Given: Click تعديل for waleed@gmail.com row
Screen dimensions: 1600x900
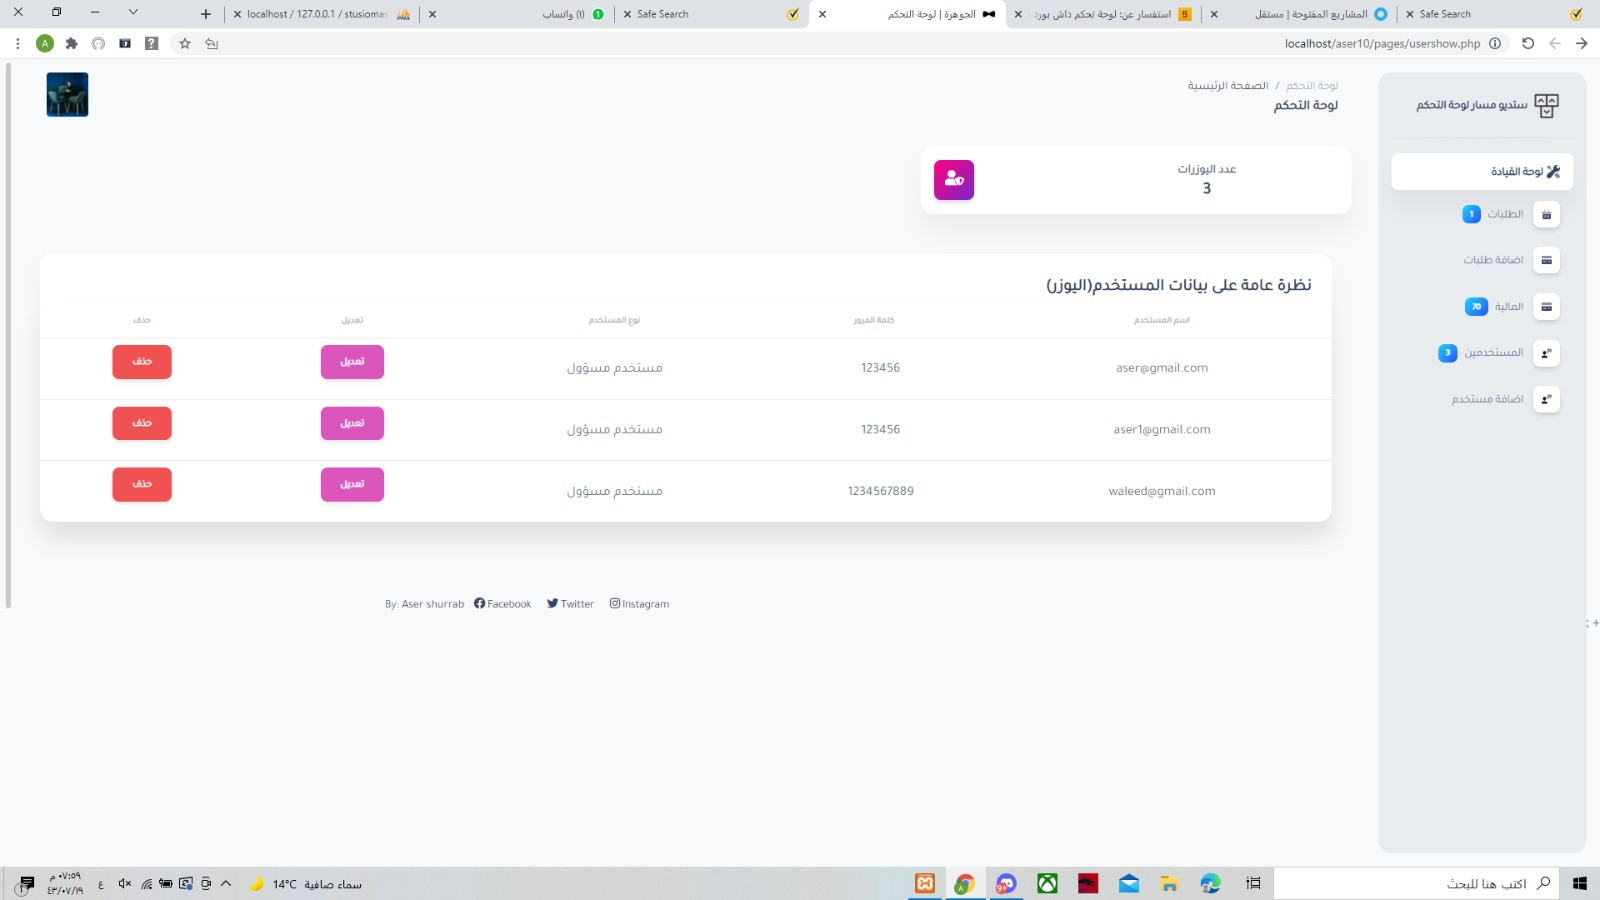Looking at the screenshot, I should click(352, 484).
